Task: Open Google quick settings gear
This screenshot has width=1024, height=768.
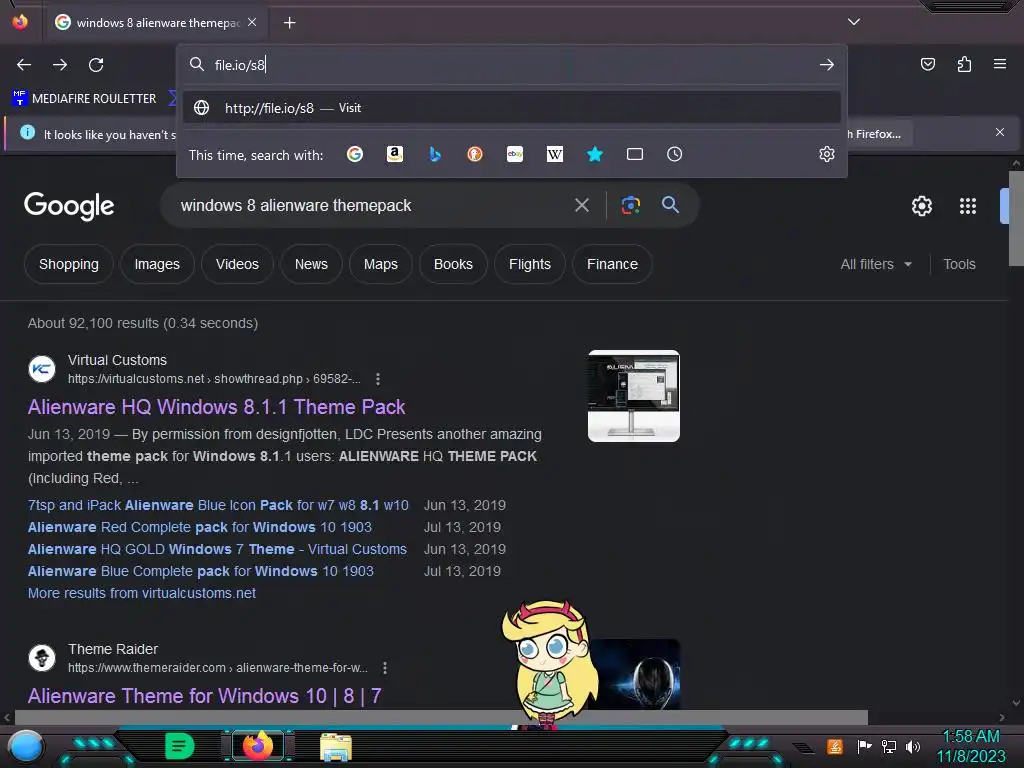Action: [921, 206]
